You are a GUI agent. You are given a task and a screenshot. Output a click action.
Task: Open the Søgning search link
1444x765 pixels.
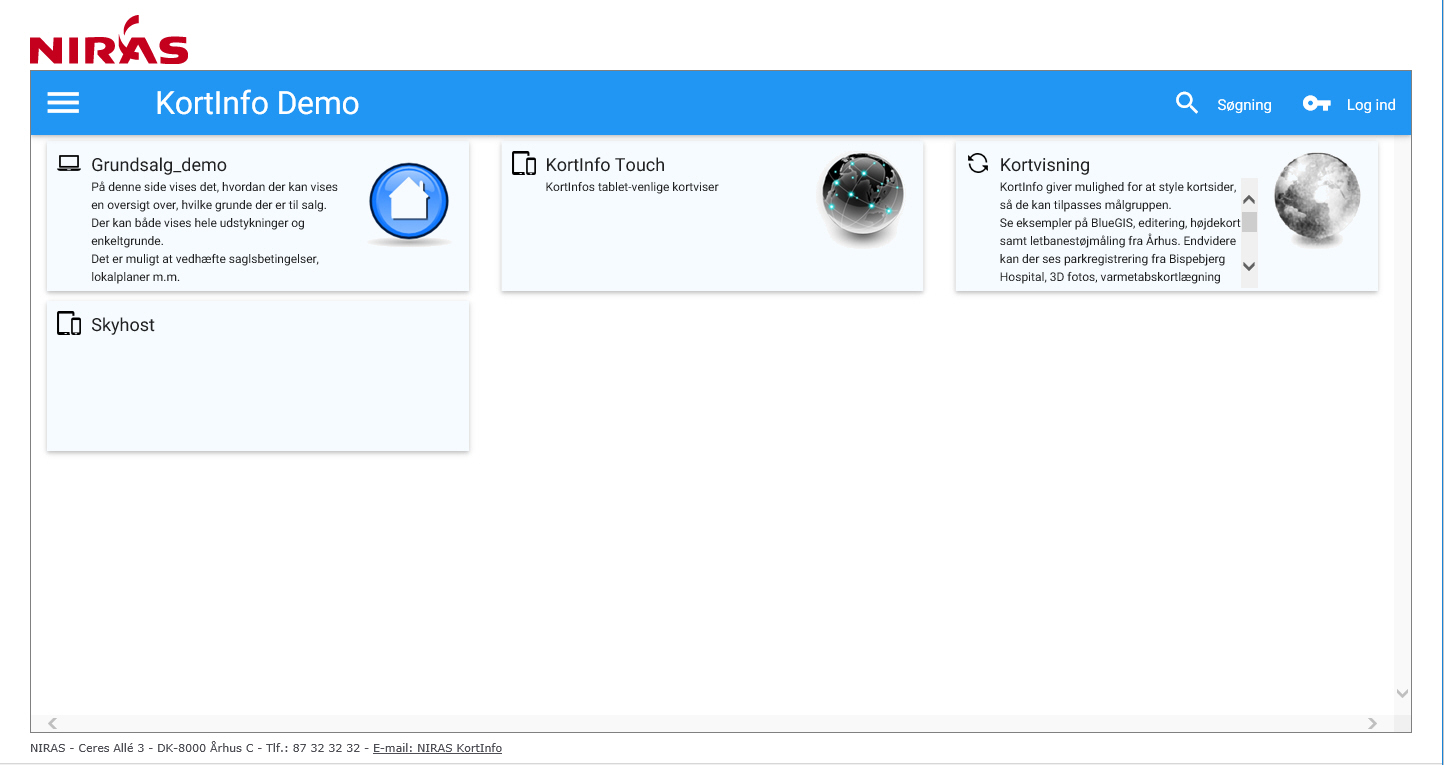click(1244, 105)
